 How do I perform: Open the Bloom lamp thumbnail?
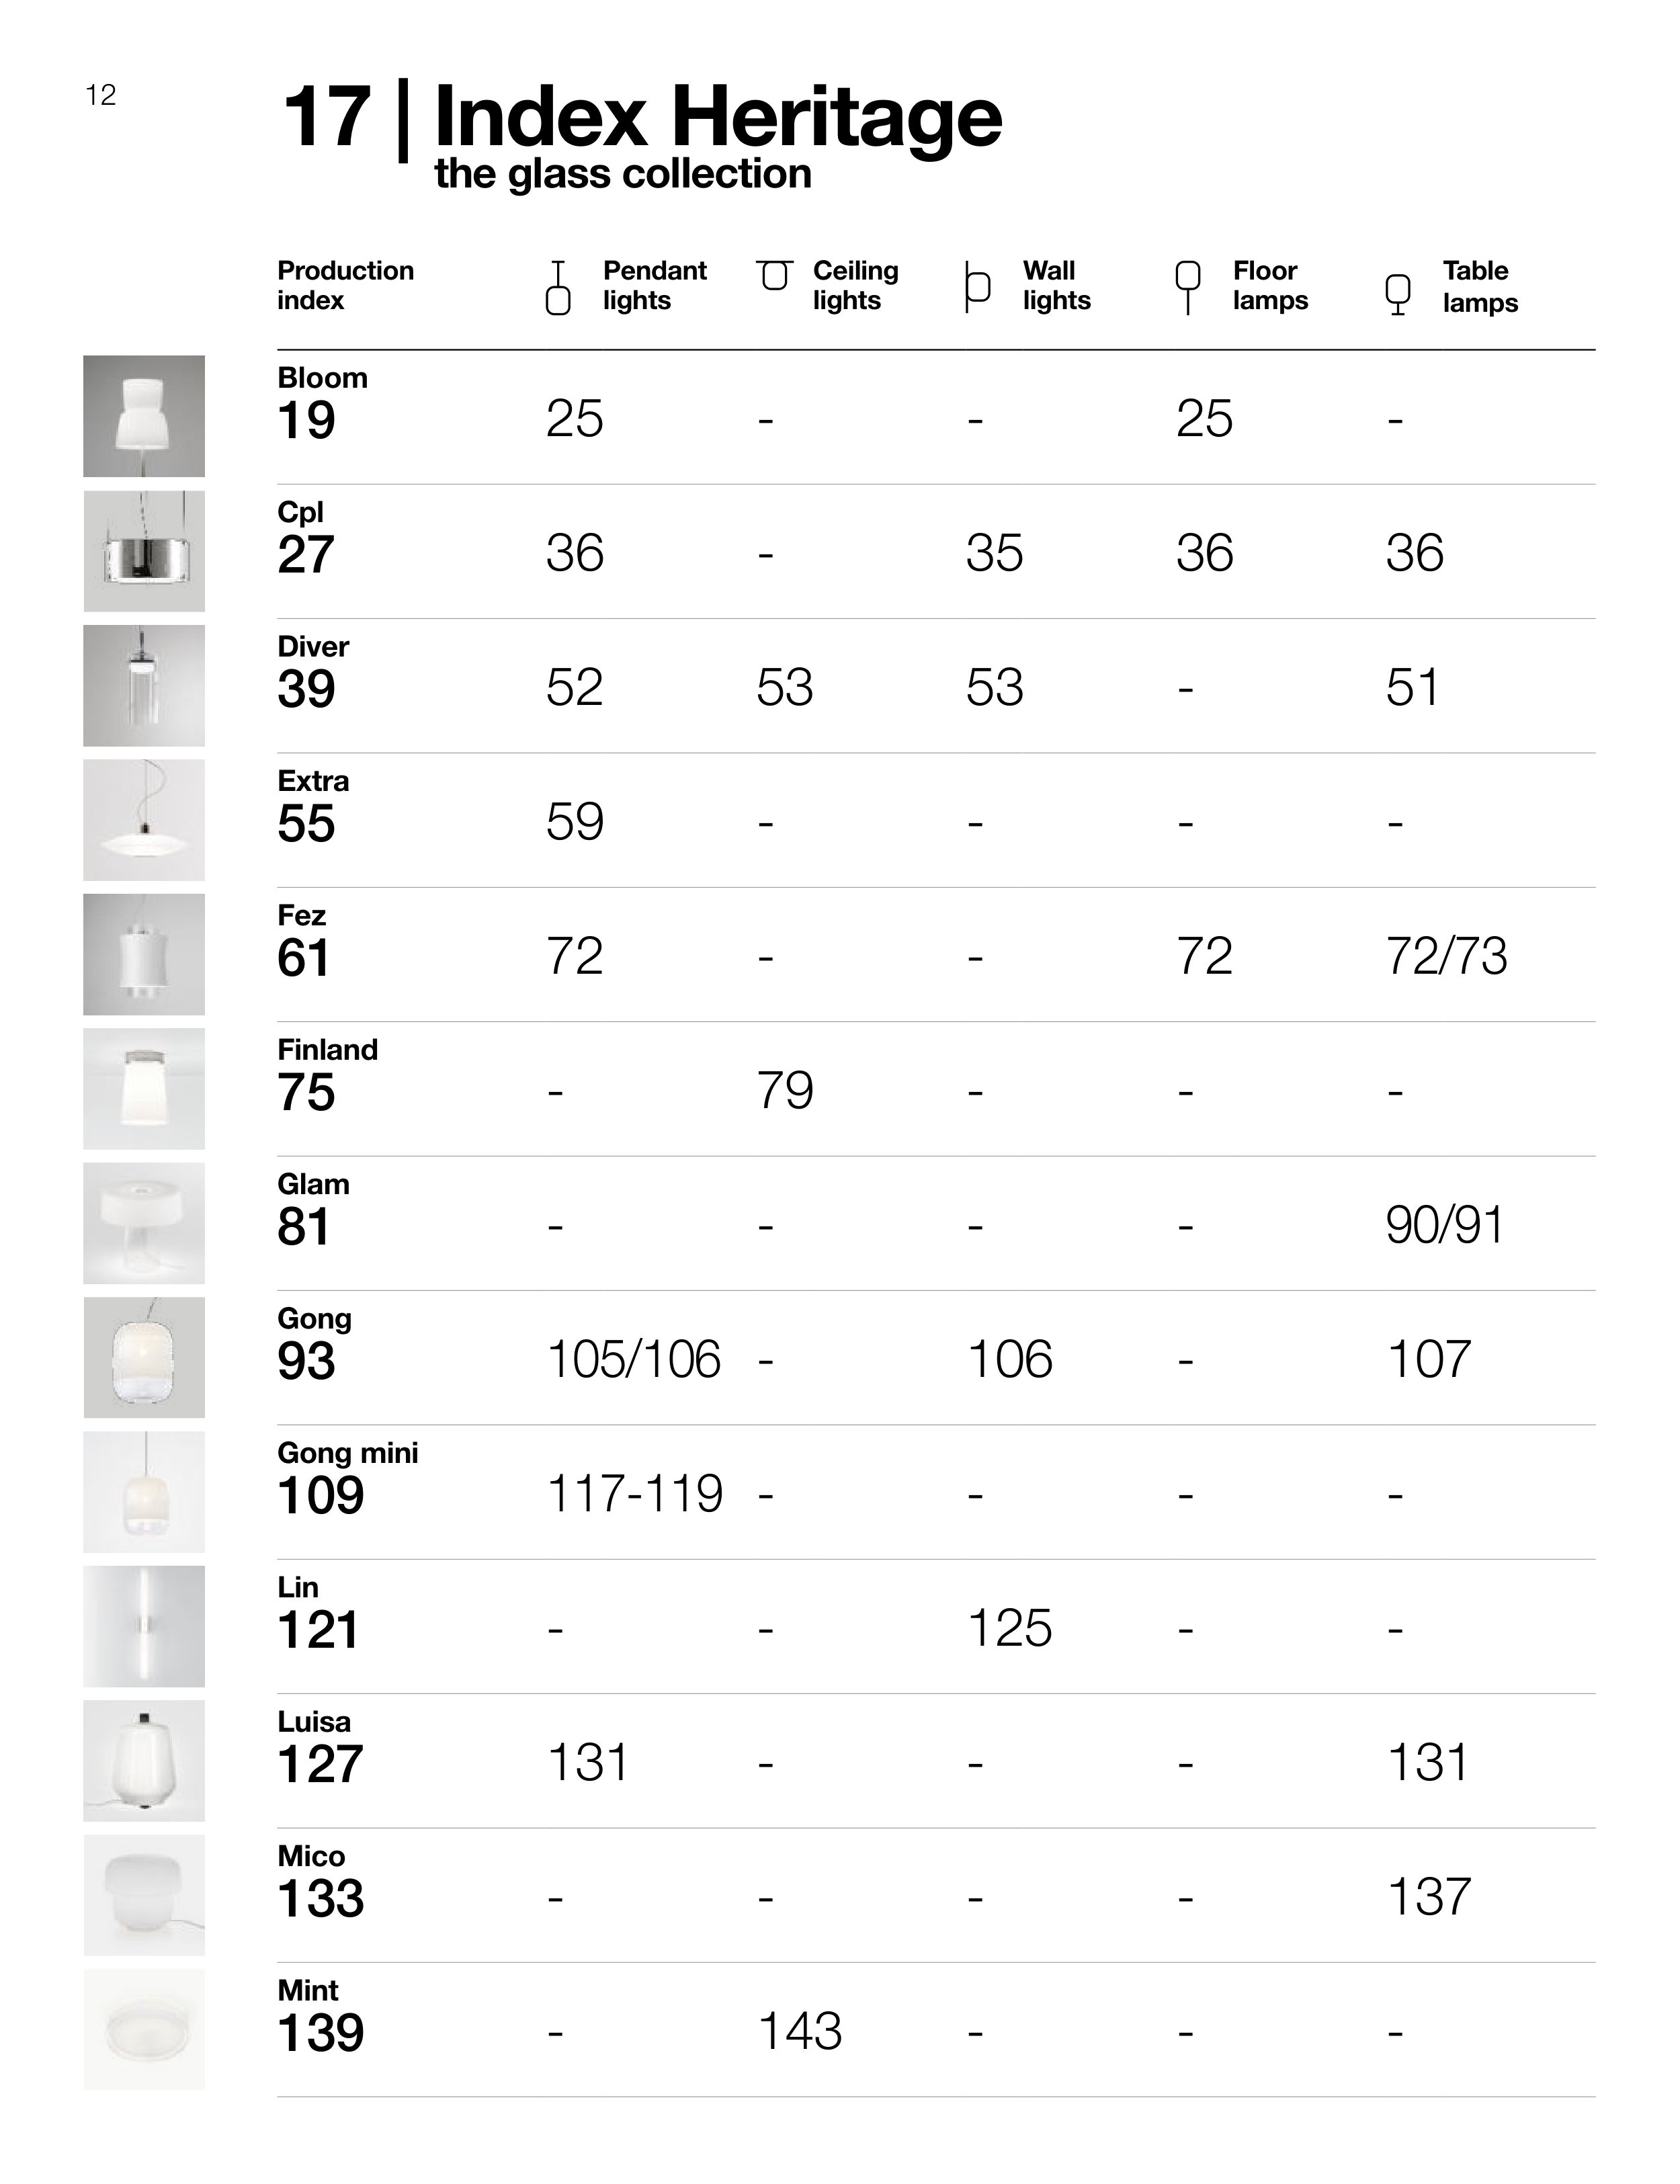tap(144, 416)
